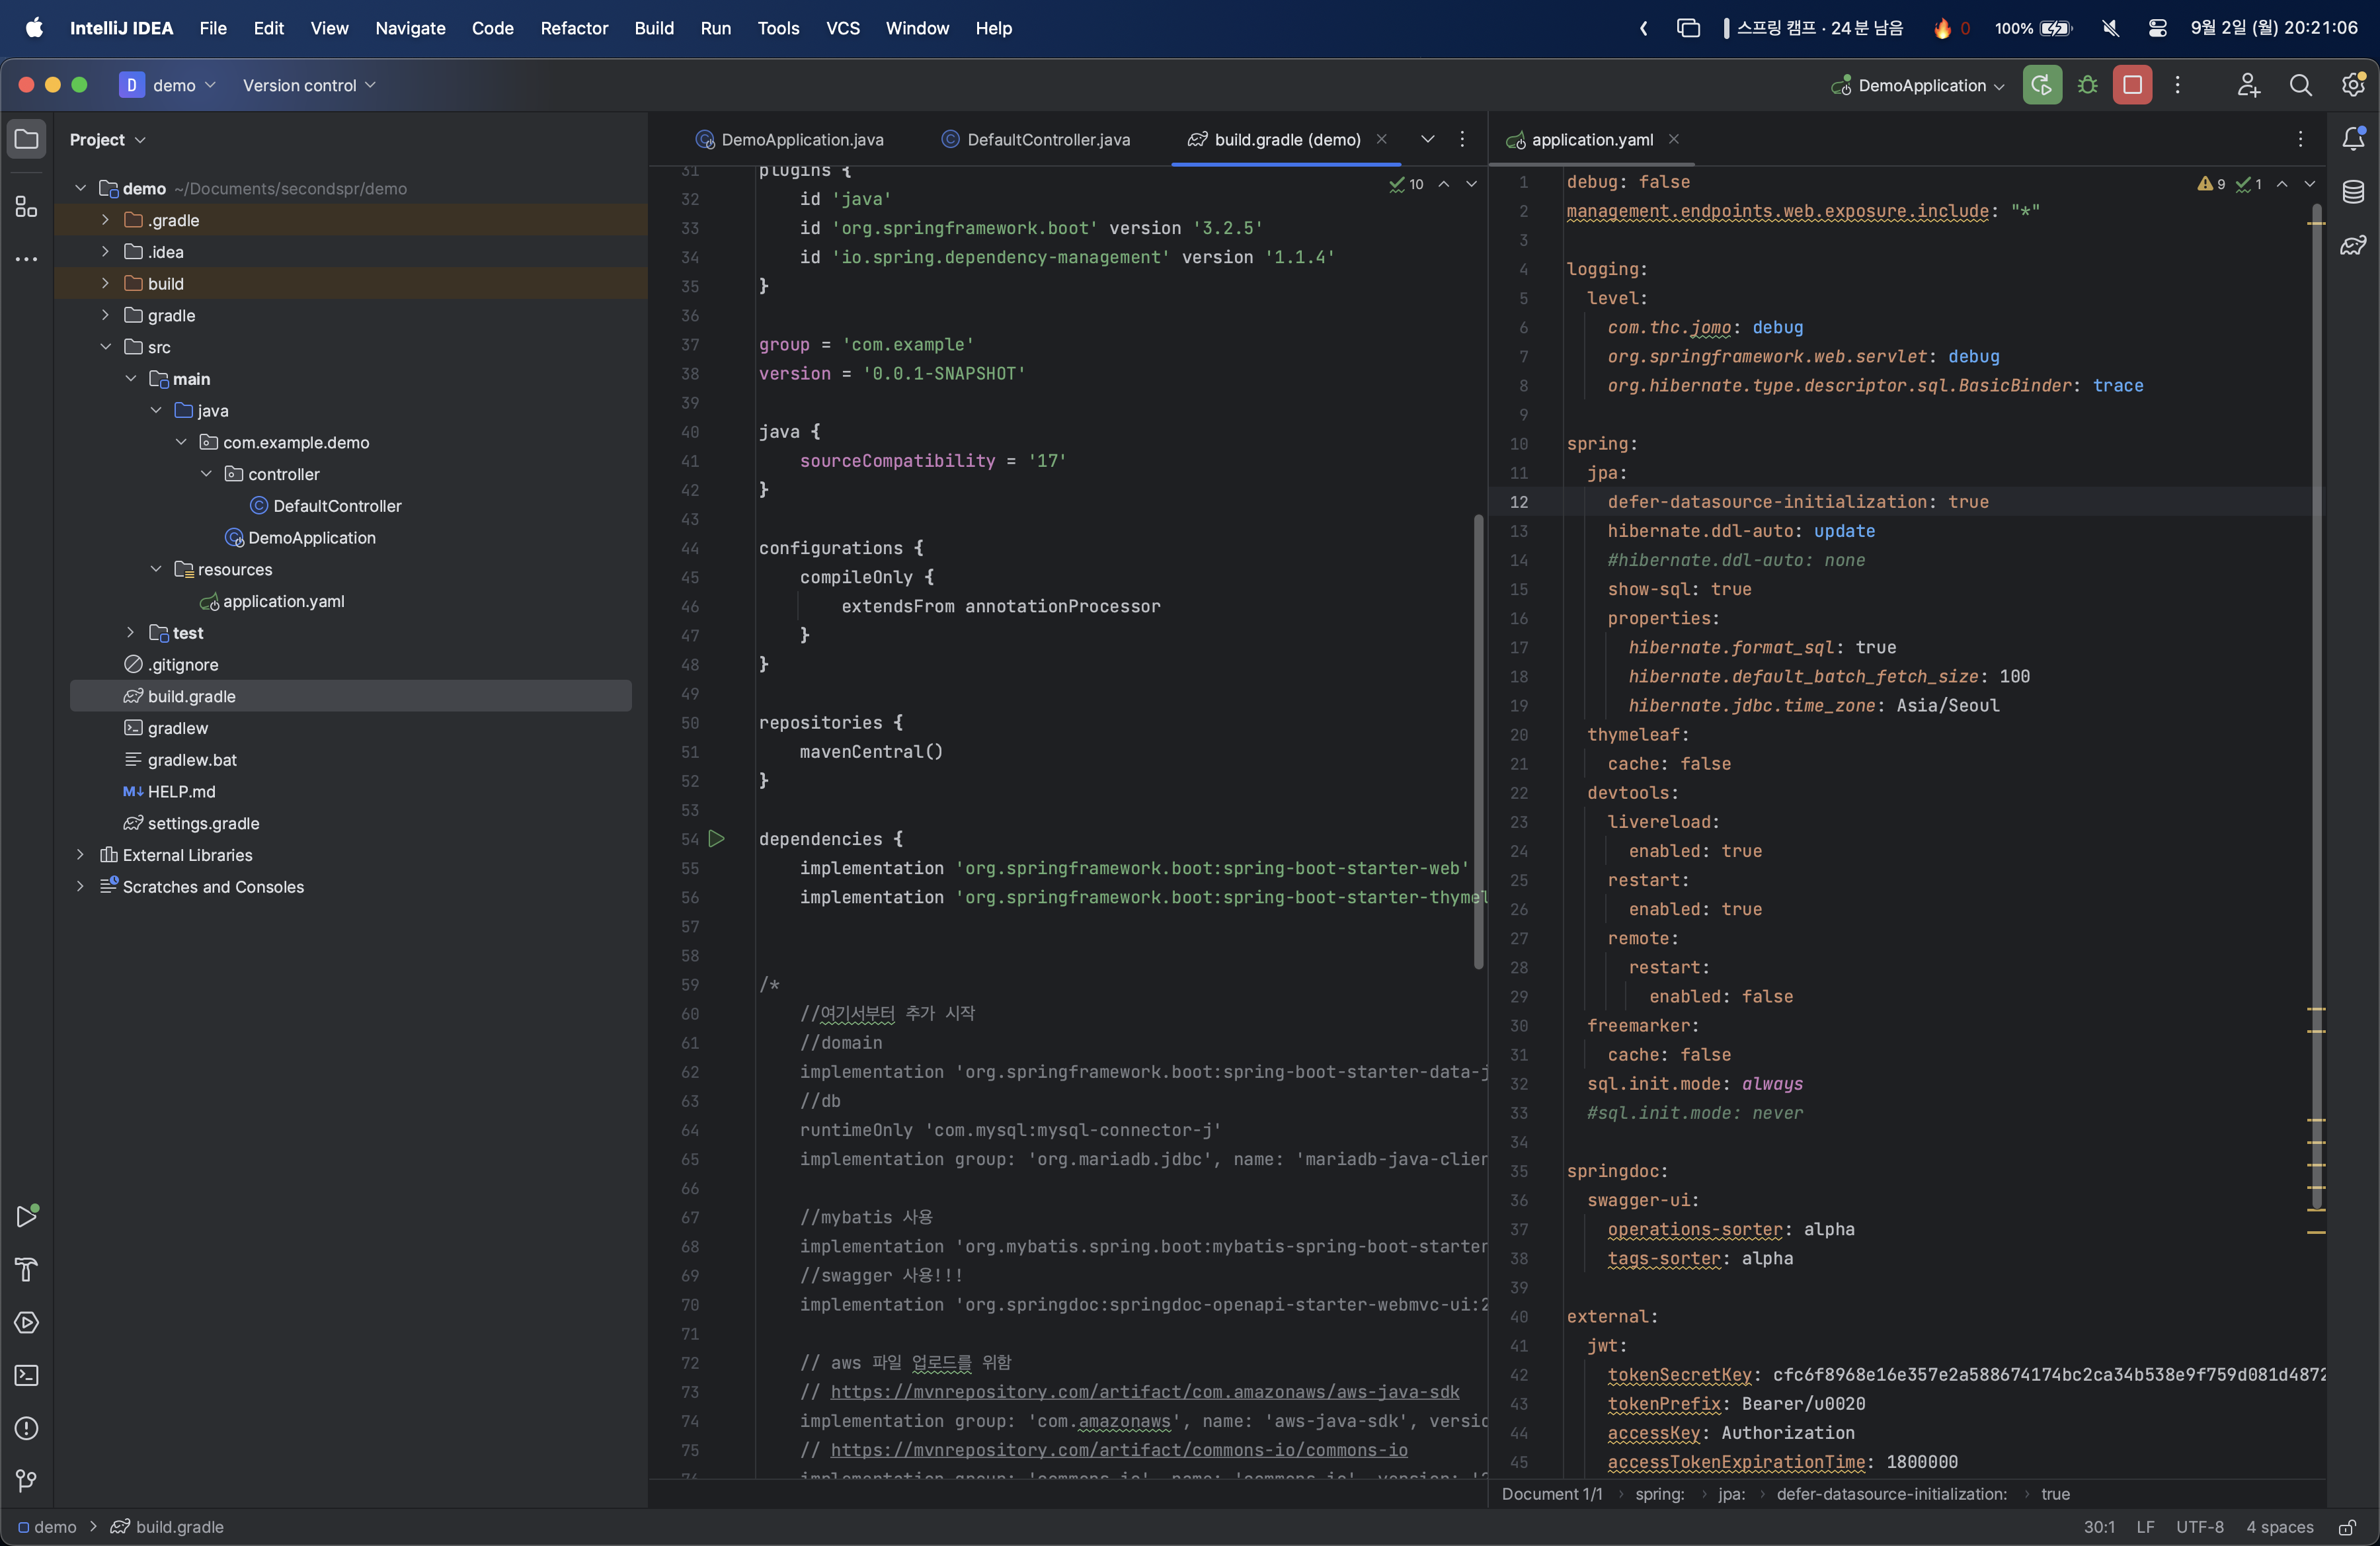Viewport: 2380px width, 1546px height.
Task: Open the Database tool window icon
Action: coord(2353,192)
